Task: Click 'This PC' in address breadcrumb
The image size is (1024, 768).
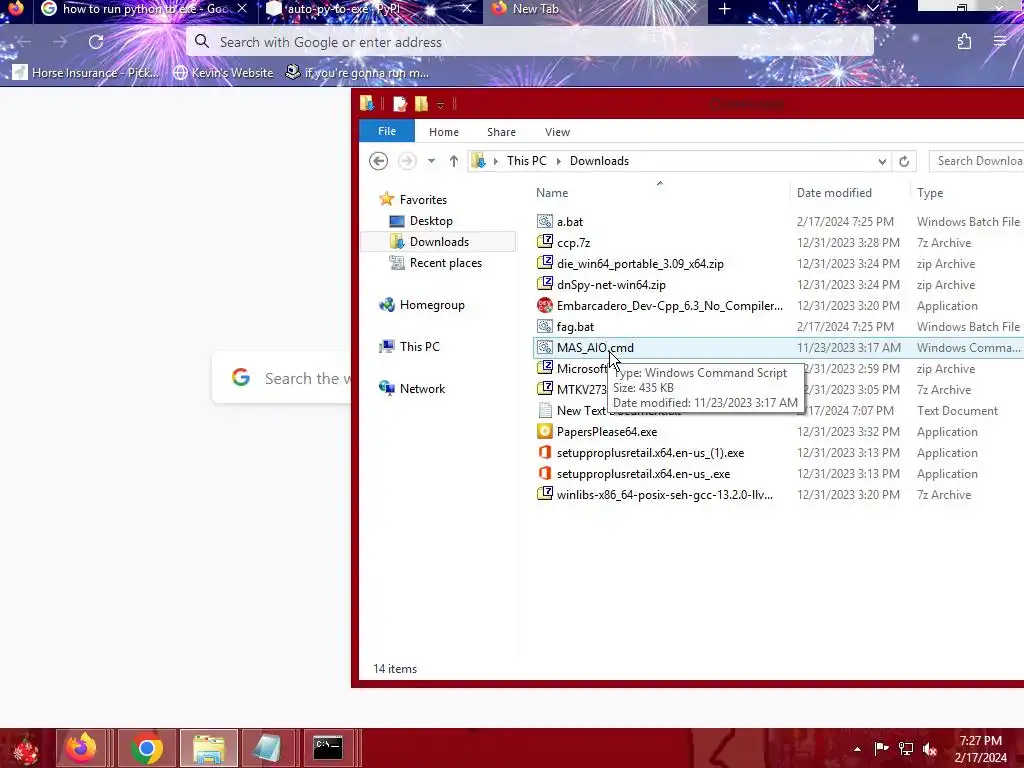Action: pyautogui.click(x=526, y=161)
